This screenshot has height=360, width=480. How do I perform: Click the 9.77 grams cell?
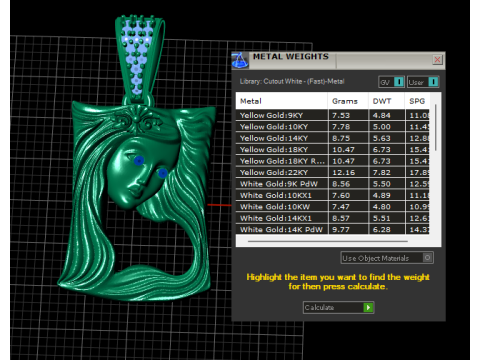point(348,229)
